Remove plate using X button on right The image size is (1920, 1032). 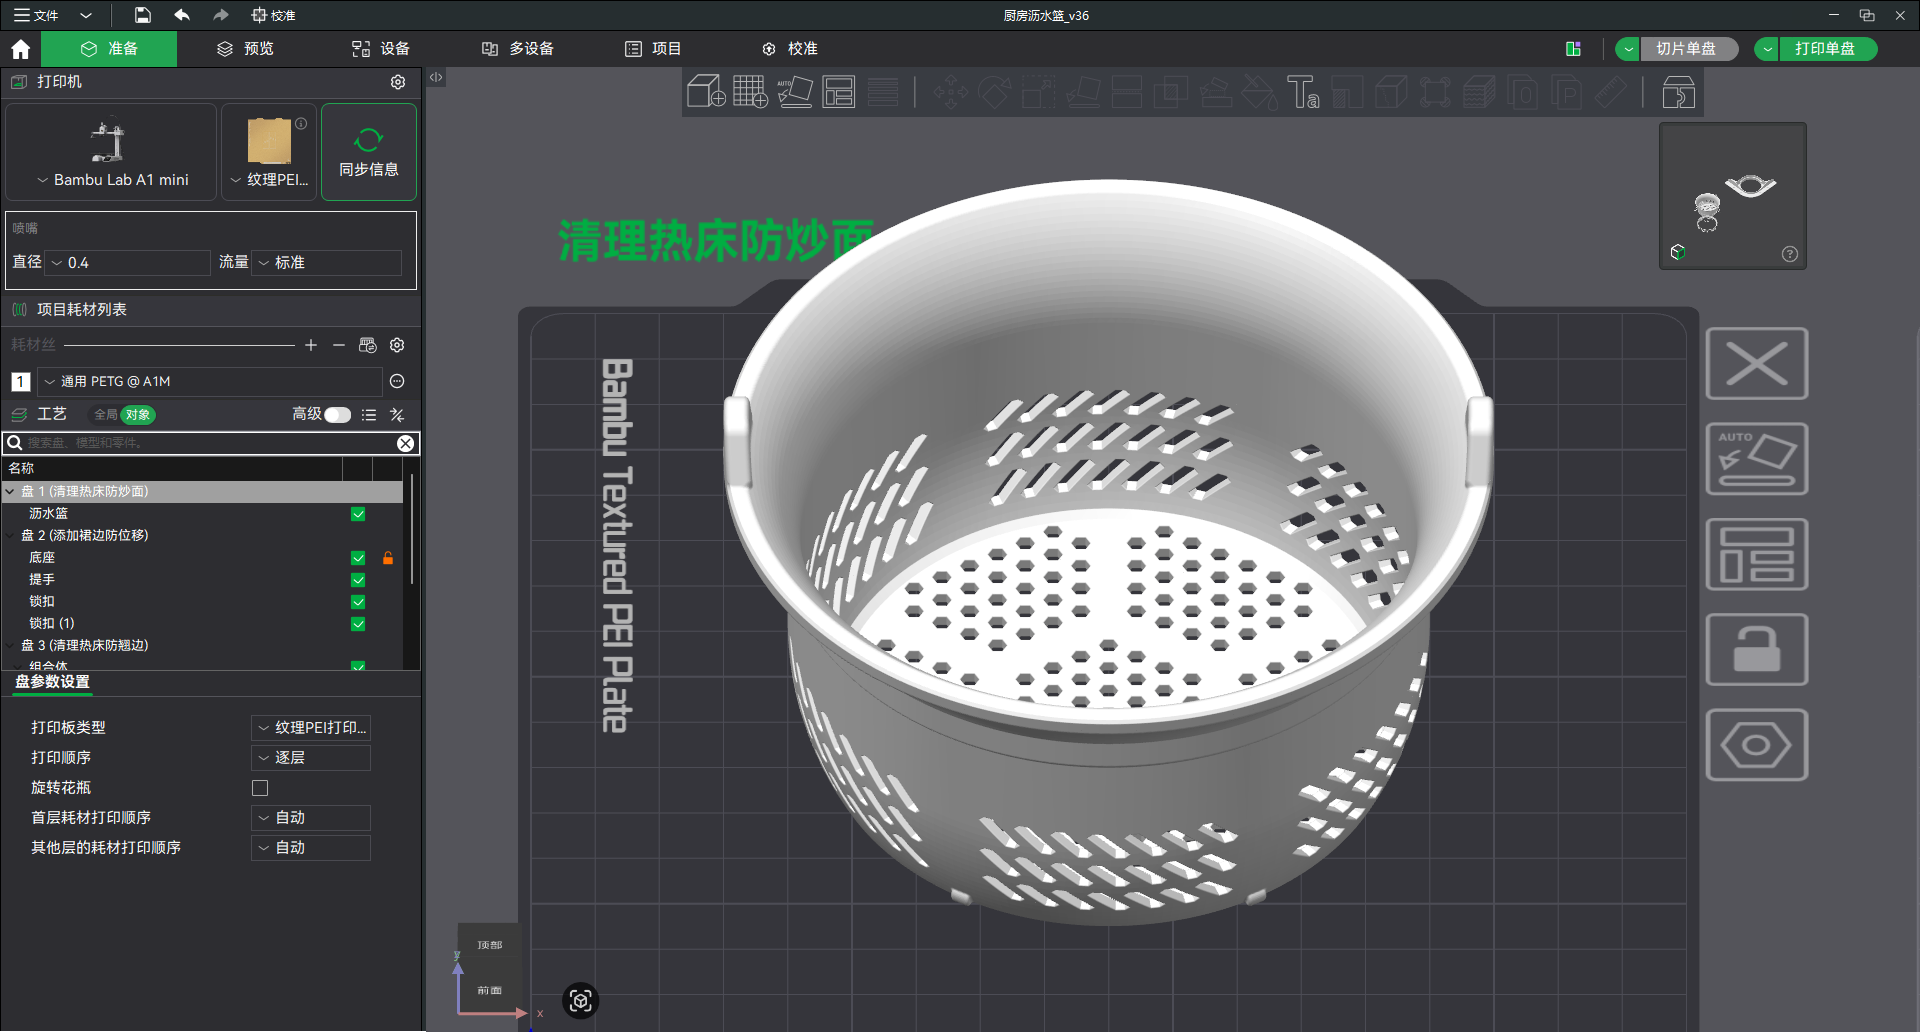click(1757, 364)
